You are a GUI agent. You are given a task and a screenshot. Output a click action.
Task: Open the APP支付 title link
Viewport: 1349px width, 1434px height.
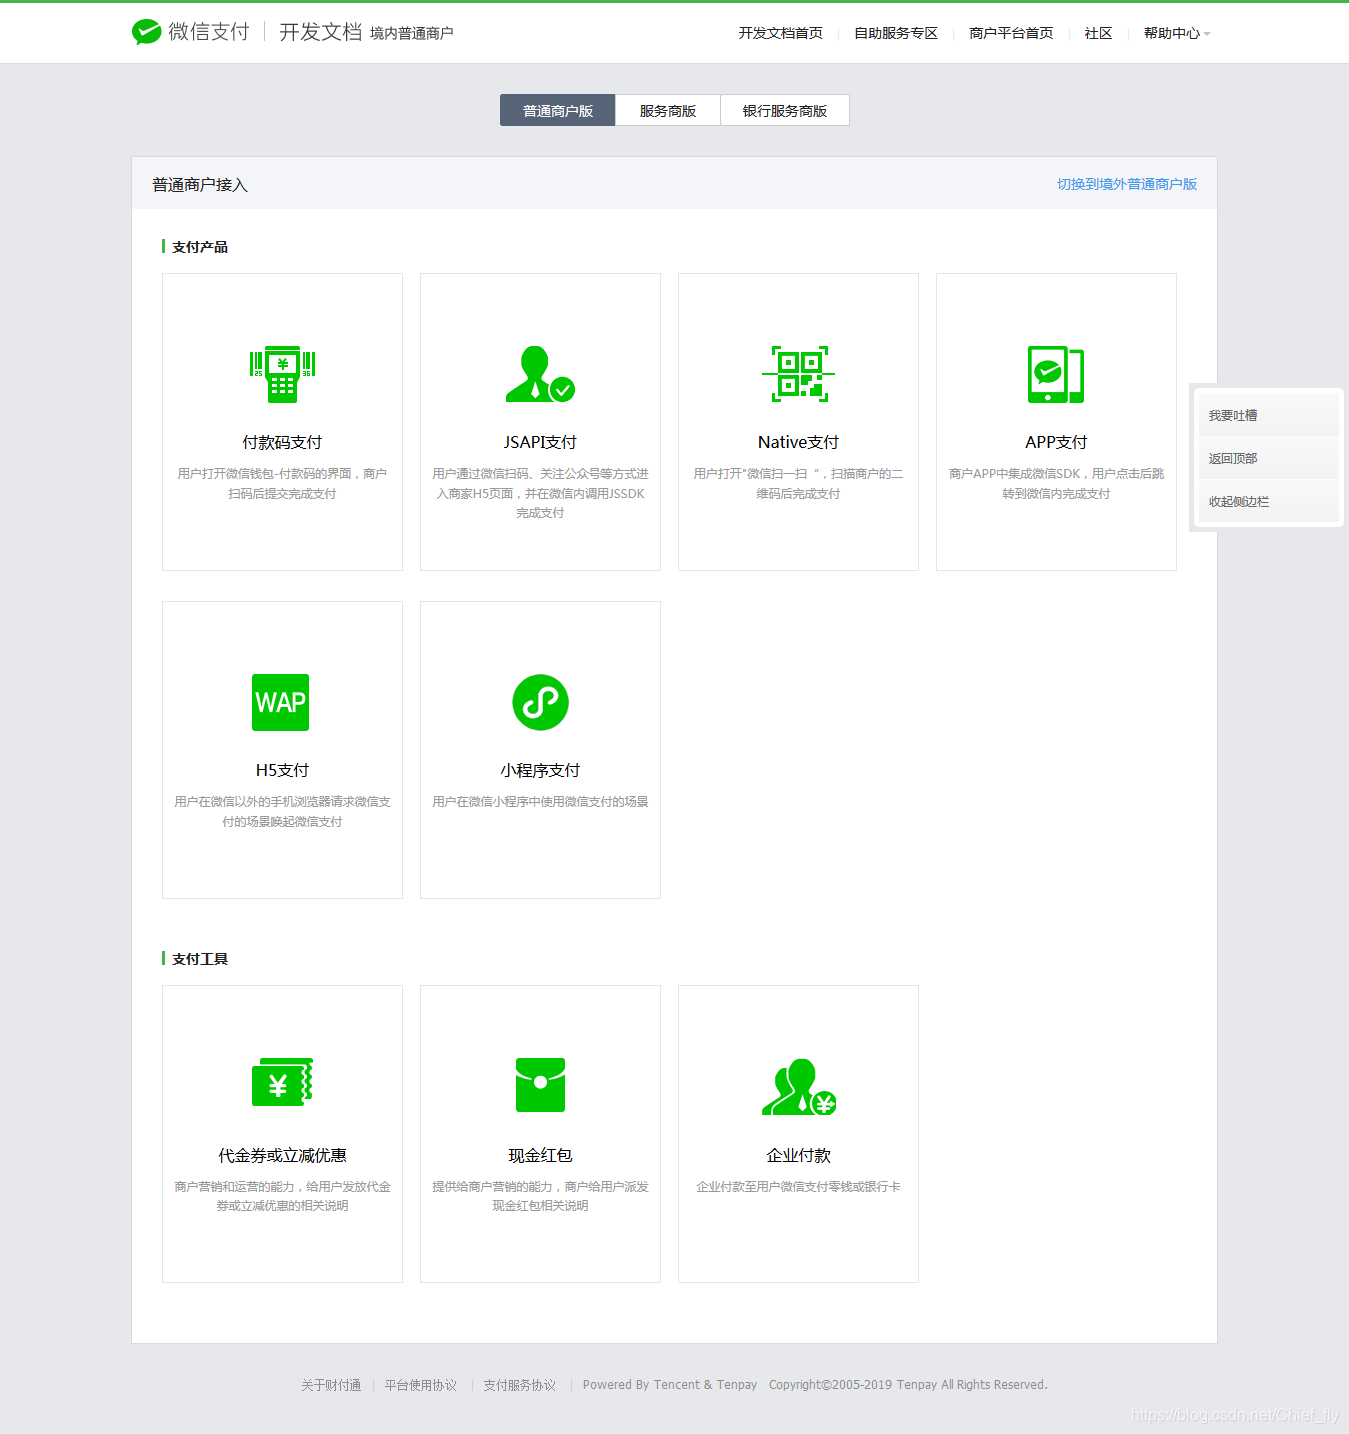pos(1056,442)
